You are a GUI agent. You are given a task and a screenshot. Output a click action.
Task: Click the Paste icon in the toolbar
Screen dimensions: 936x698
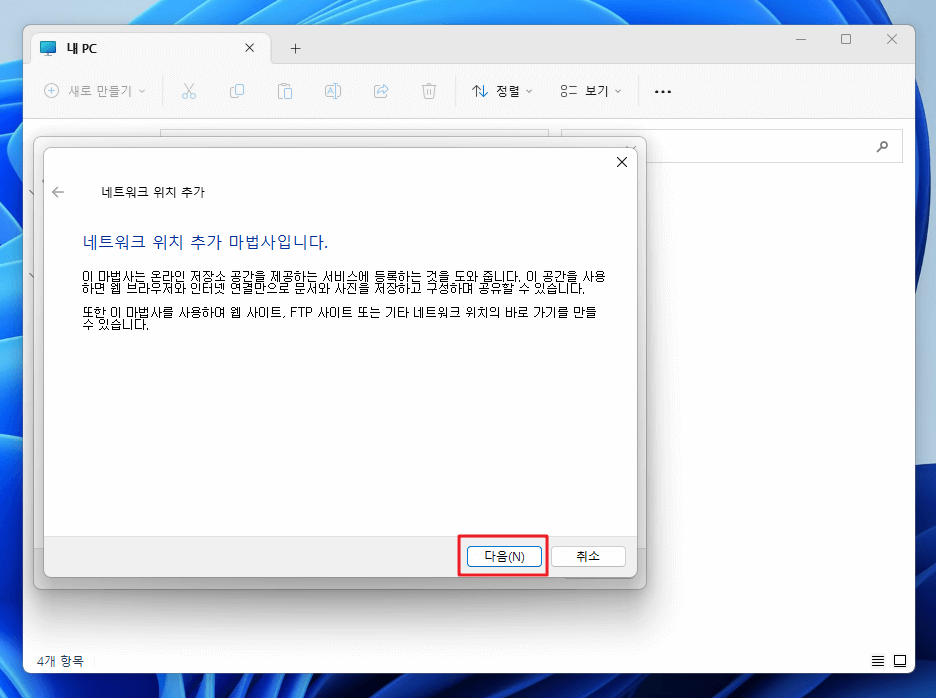(285, 91)
